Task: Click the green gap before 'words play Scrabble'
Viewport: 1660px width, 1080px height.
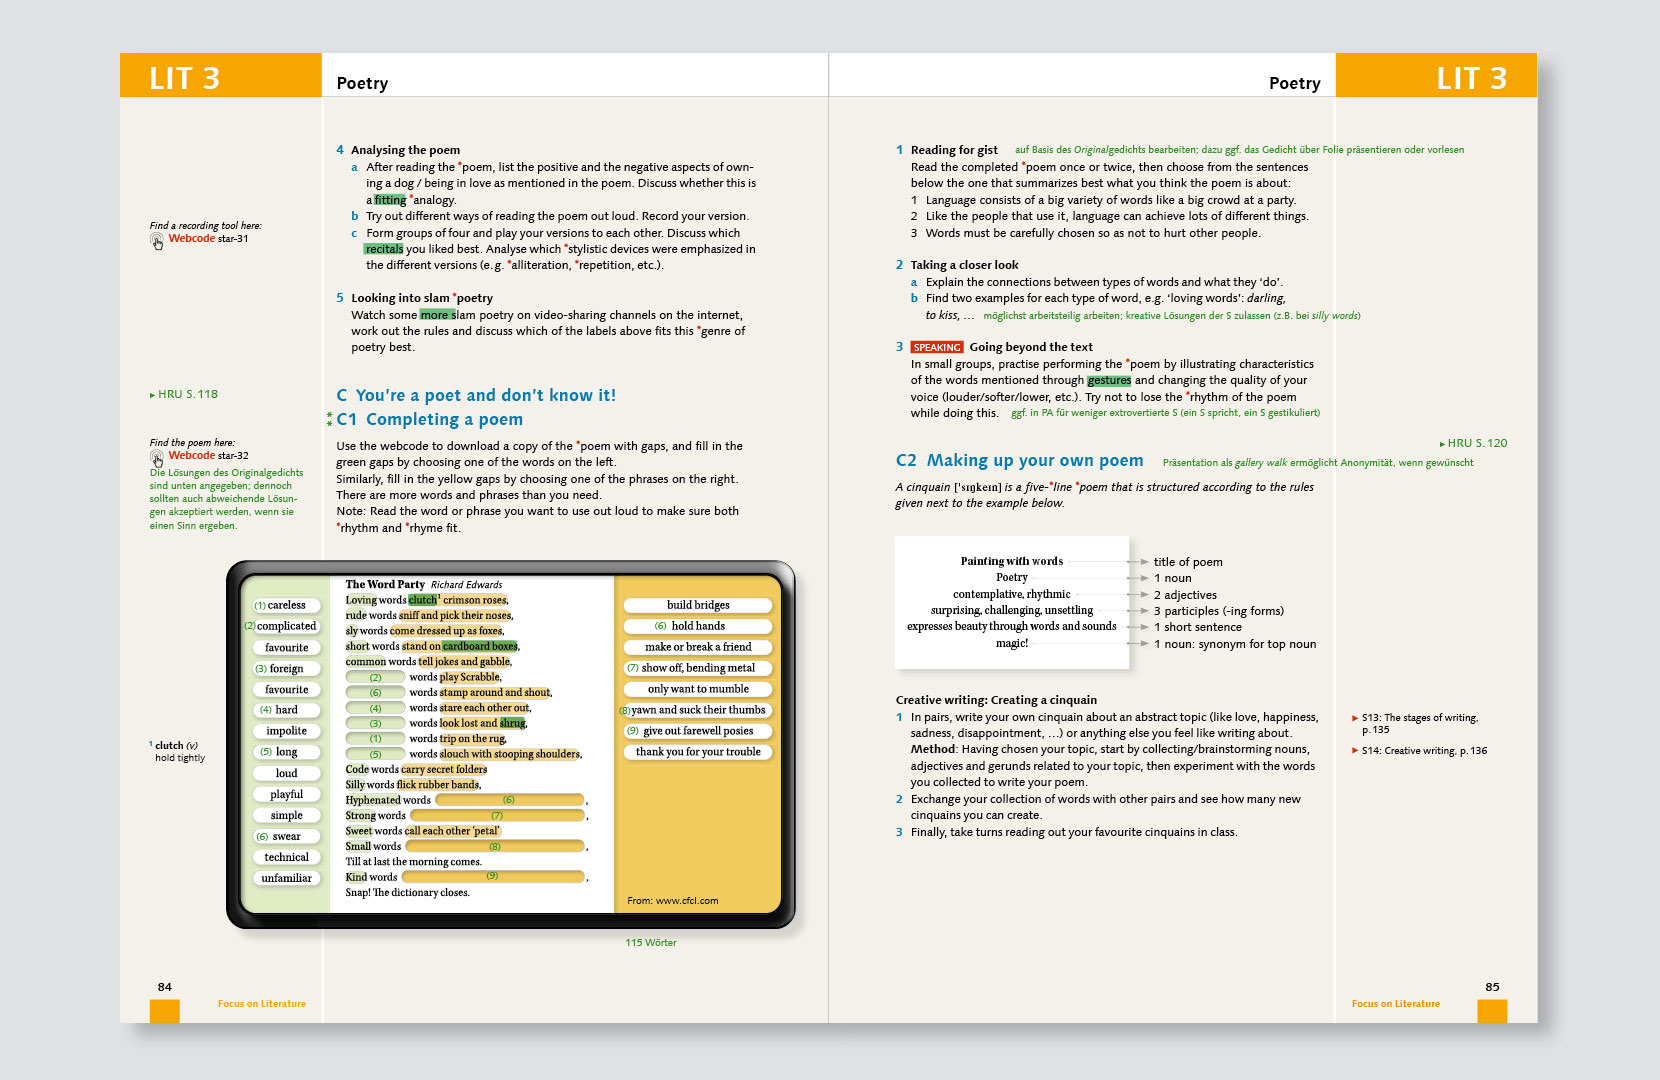Action: point(376,677)
